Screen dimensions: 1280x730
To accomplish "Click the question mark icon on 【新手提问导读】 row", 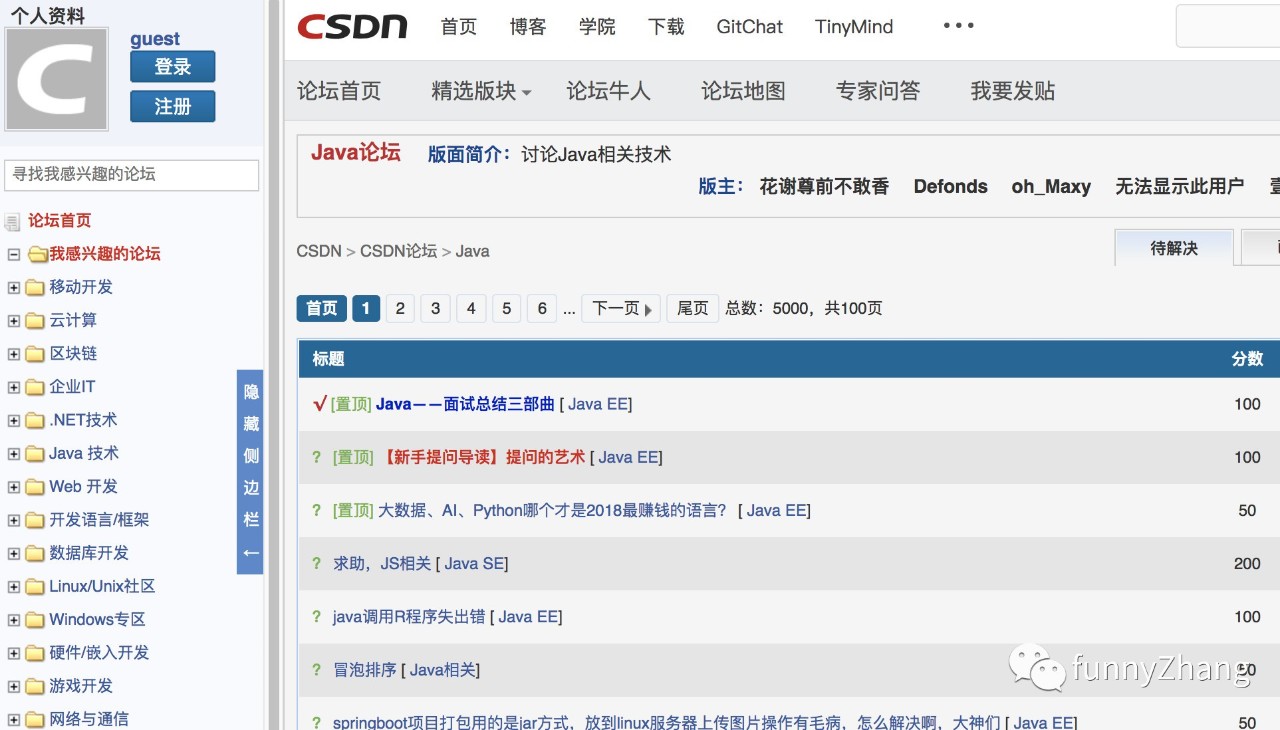I will pos(317,457).
